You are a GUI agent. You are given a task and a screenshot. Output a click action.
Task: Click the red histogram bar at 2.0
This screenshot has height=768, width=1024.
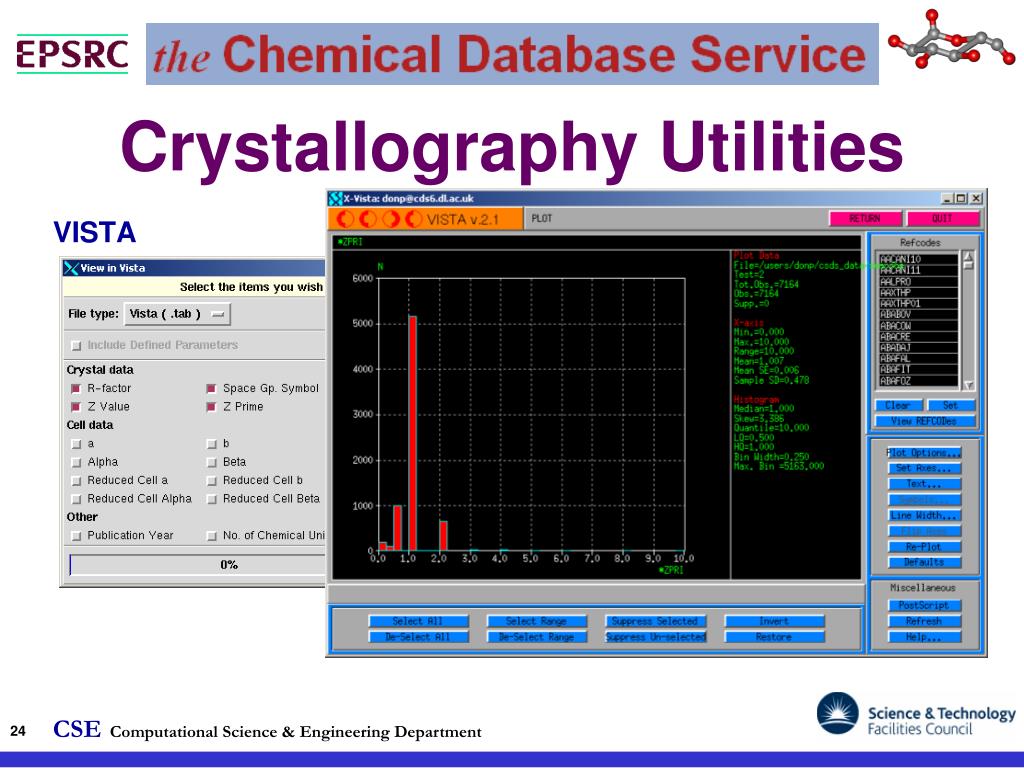click(x=443, y=536)
